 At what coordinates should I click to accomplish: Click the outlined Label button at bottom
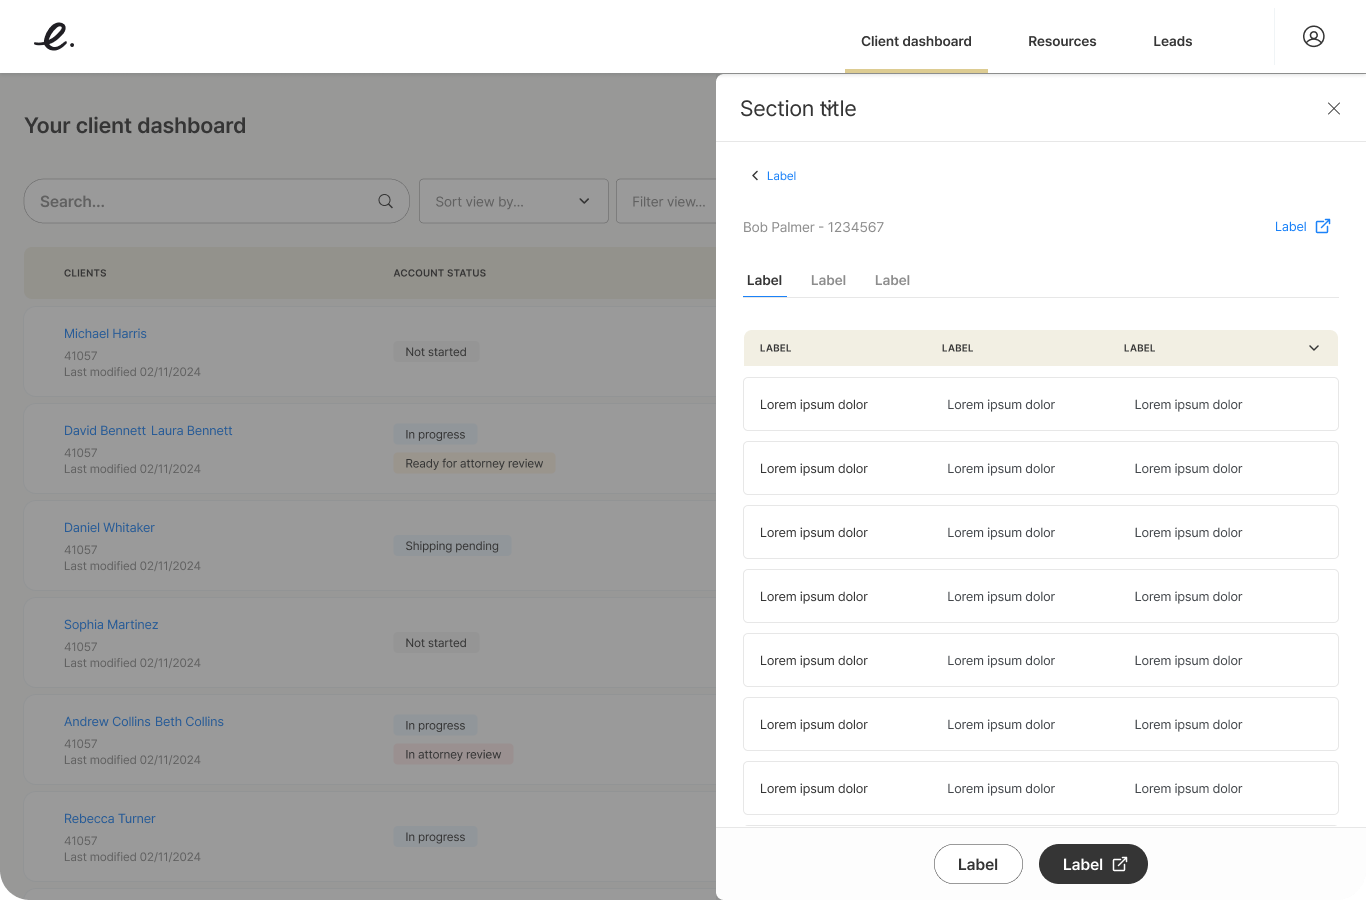978,864
